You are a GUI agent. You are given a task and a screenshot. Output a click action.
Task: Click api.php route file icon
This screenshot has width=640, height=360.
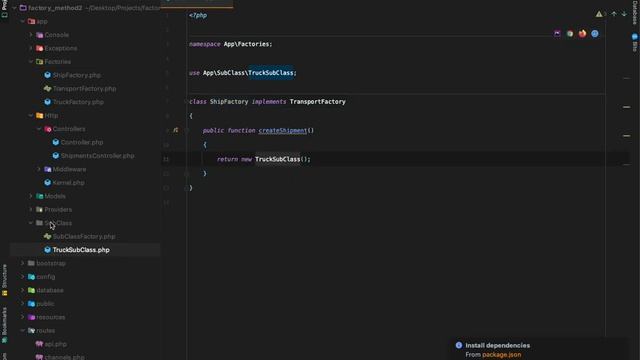[39, 344]
